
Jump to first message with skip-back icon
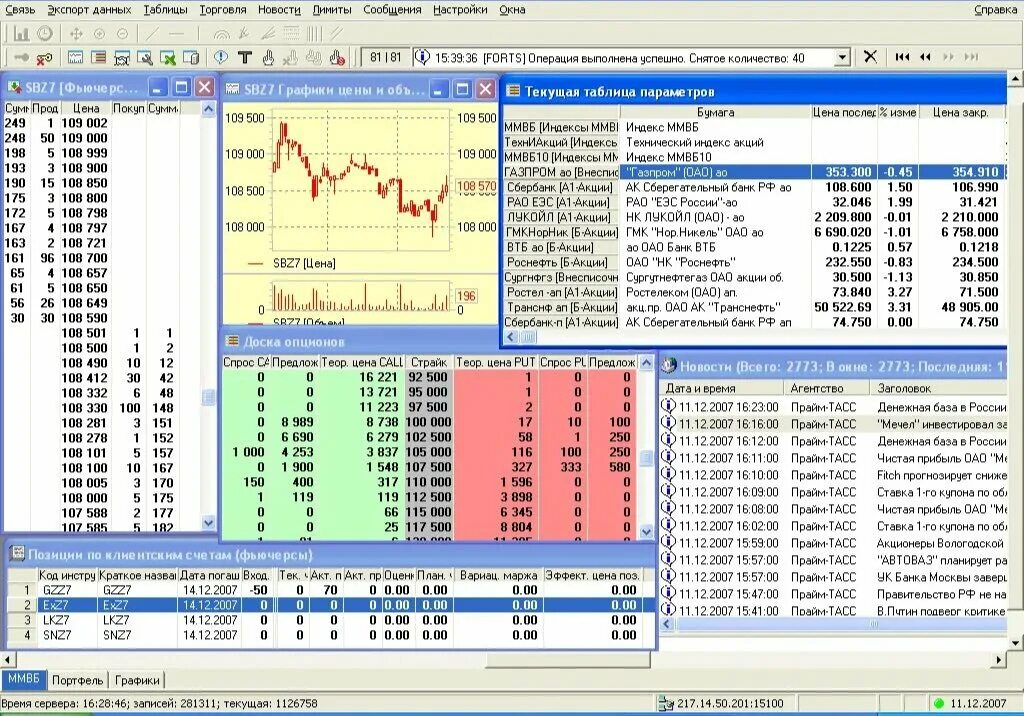(903, 57)
